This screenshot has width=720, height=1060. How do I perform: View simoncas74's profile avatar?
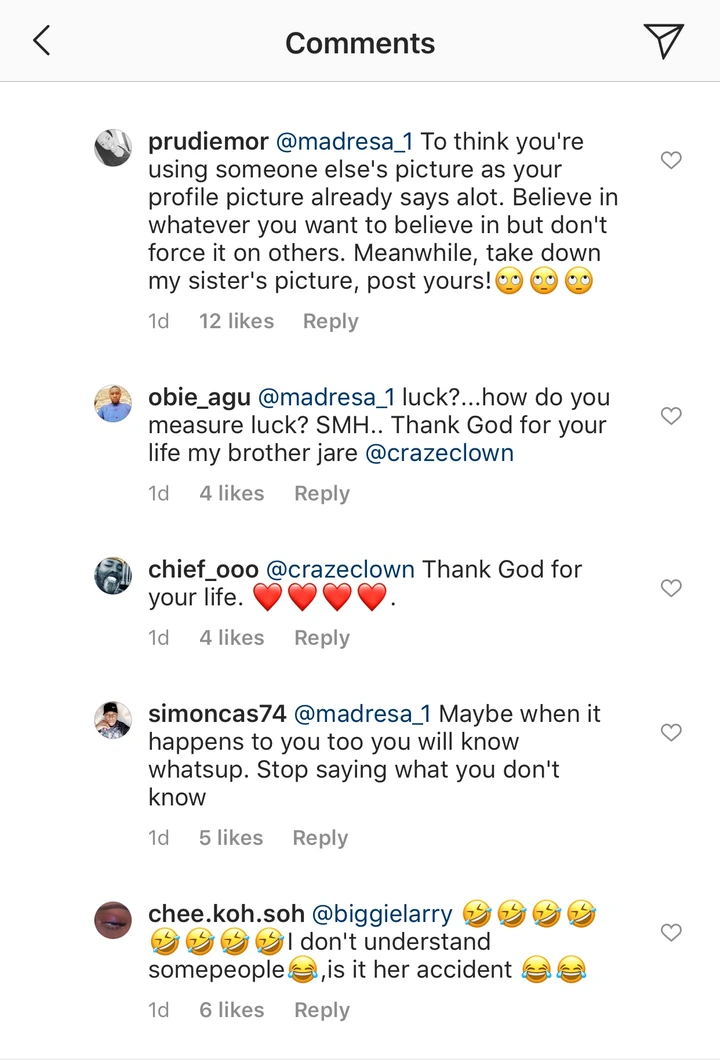click(x=113, y=720)
